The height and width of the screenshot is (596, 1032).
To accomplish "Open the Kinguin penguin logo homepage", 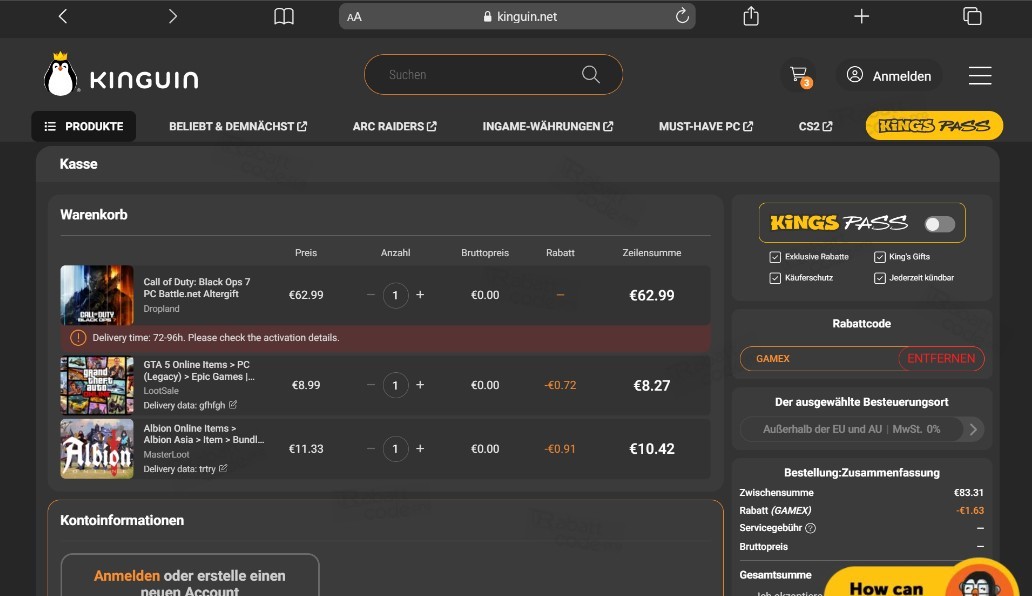I will tap(60, 74).
